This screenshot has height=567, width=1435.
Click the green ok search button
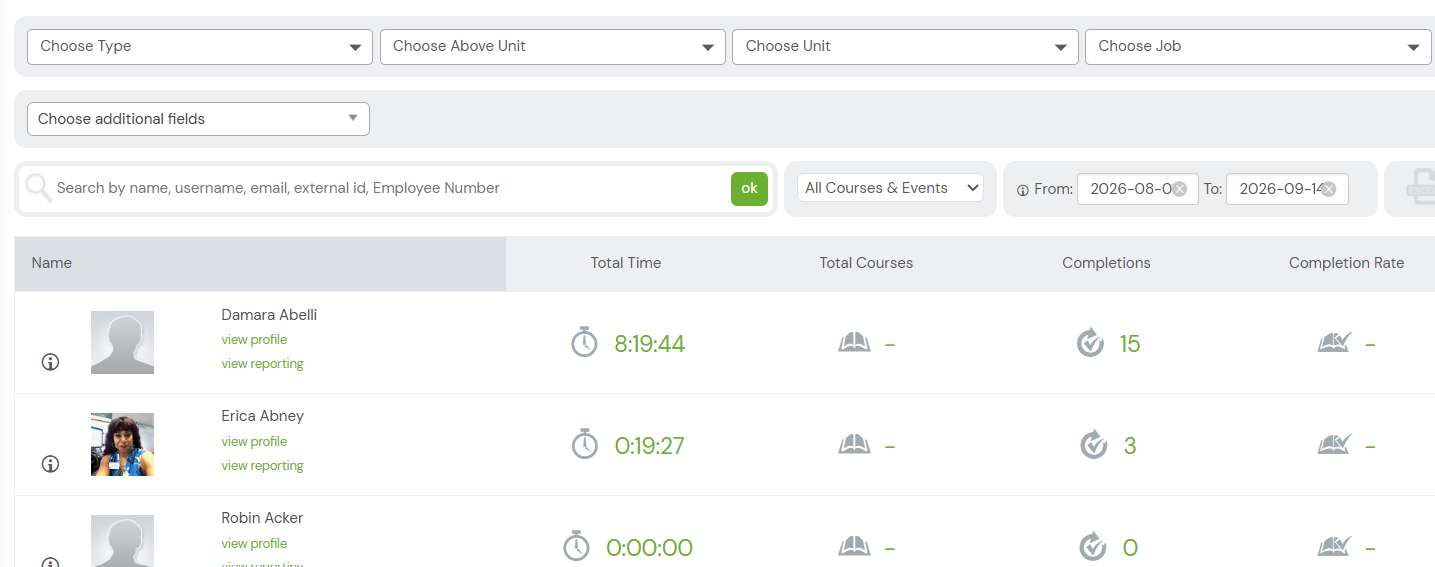749,189
